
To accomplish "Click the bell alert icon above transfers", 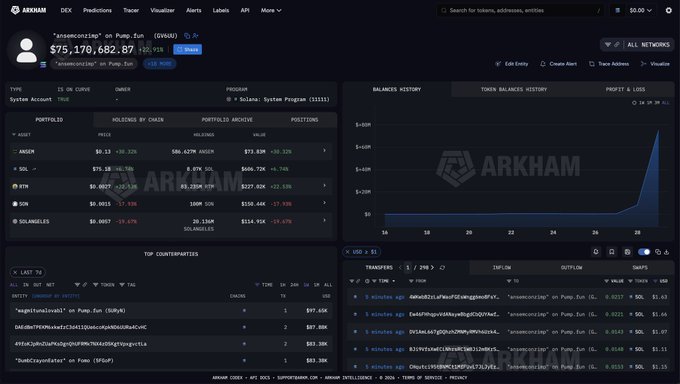I will (x=596, y=252).
